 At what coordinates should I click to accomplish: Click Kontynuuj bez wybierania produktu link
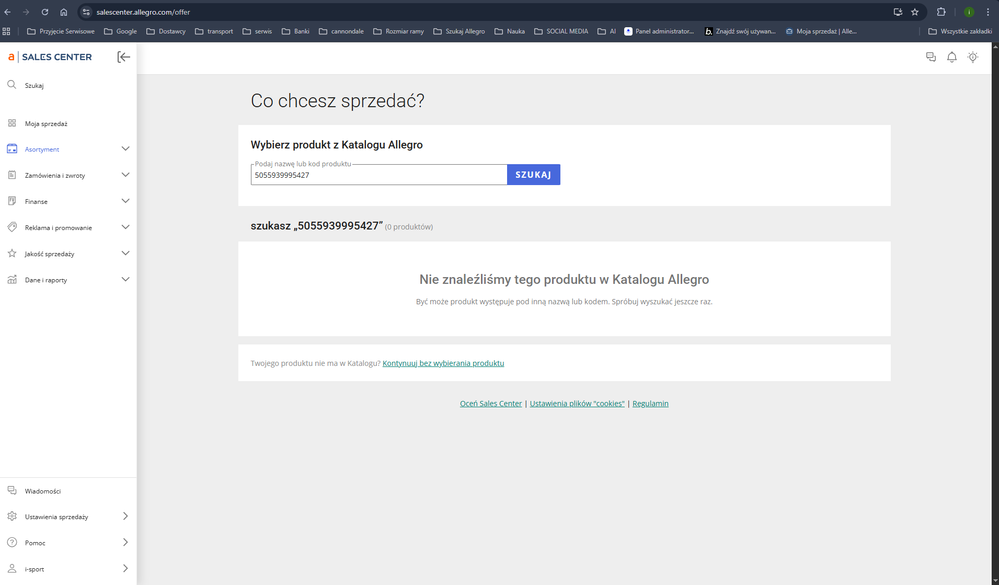443,363
